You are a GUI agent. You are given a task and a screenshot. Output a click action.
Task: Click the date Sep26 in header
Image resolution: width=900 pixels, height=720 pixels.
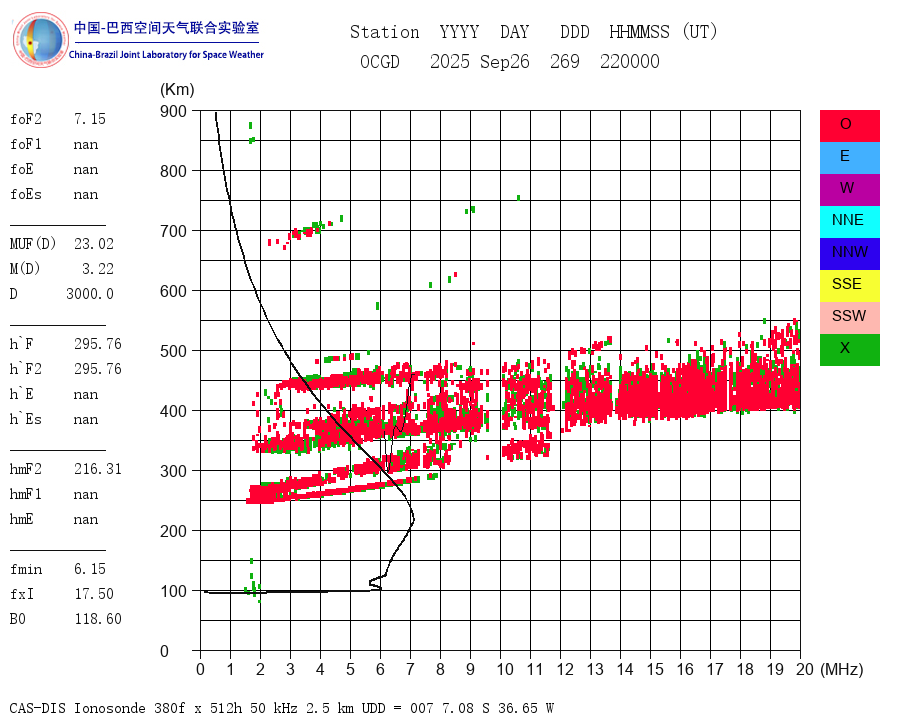tap(505, 61)
